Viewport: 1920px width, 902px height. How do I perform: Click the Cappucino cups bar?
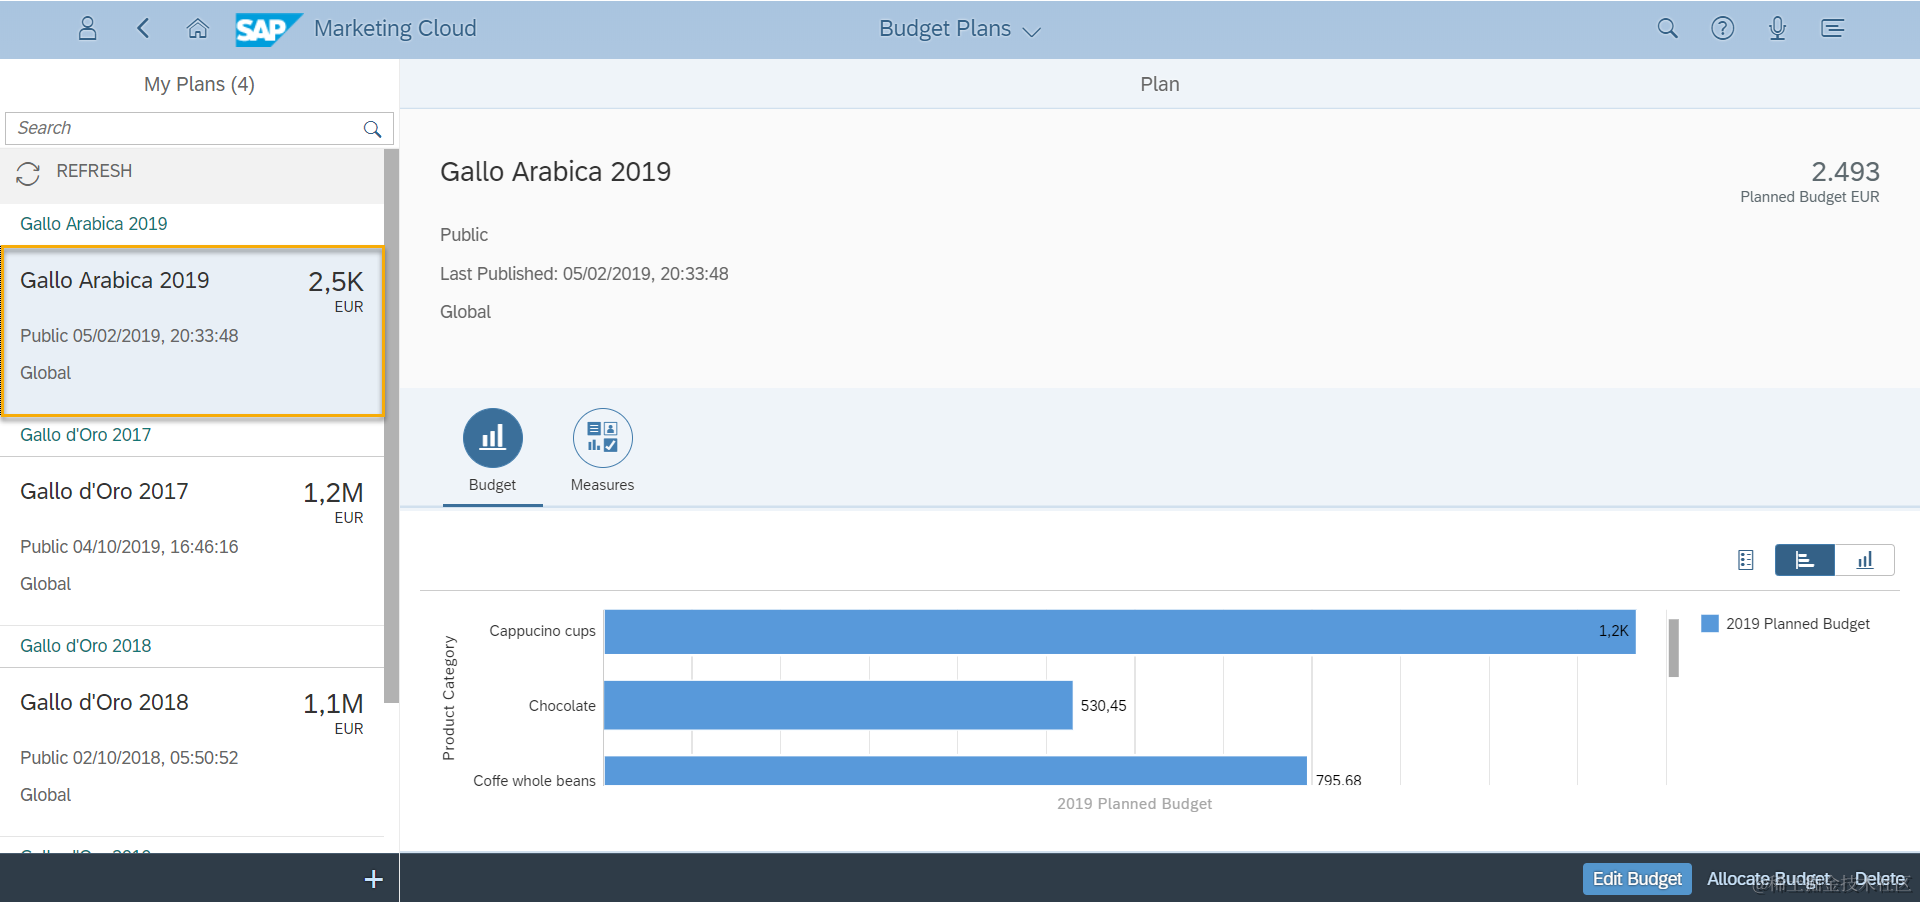tap(1120, 632)
